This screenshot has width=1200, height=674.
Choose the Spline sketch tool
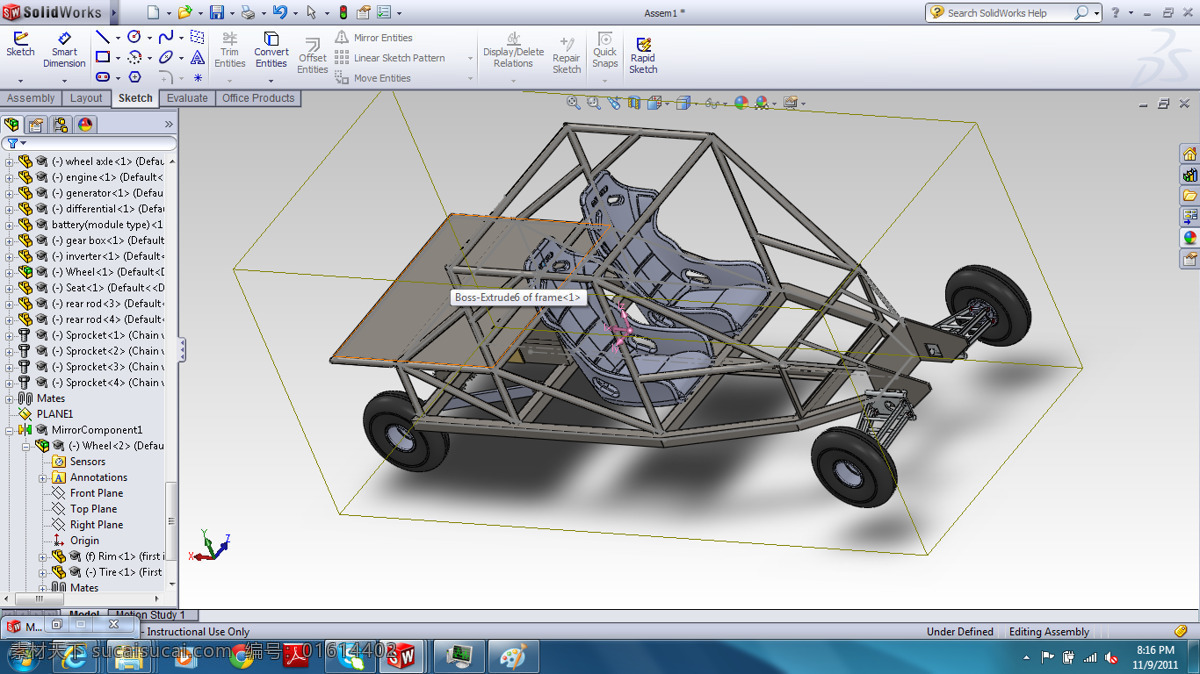(x=166, y=37)
